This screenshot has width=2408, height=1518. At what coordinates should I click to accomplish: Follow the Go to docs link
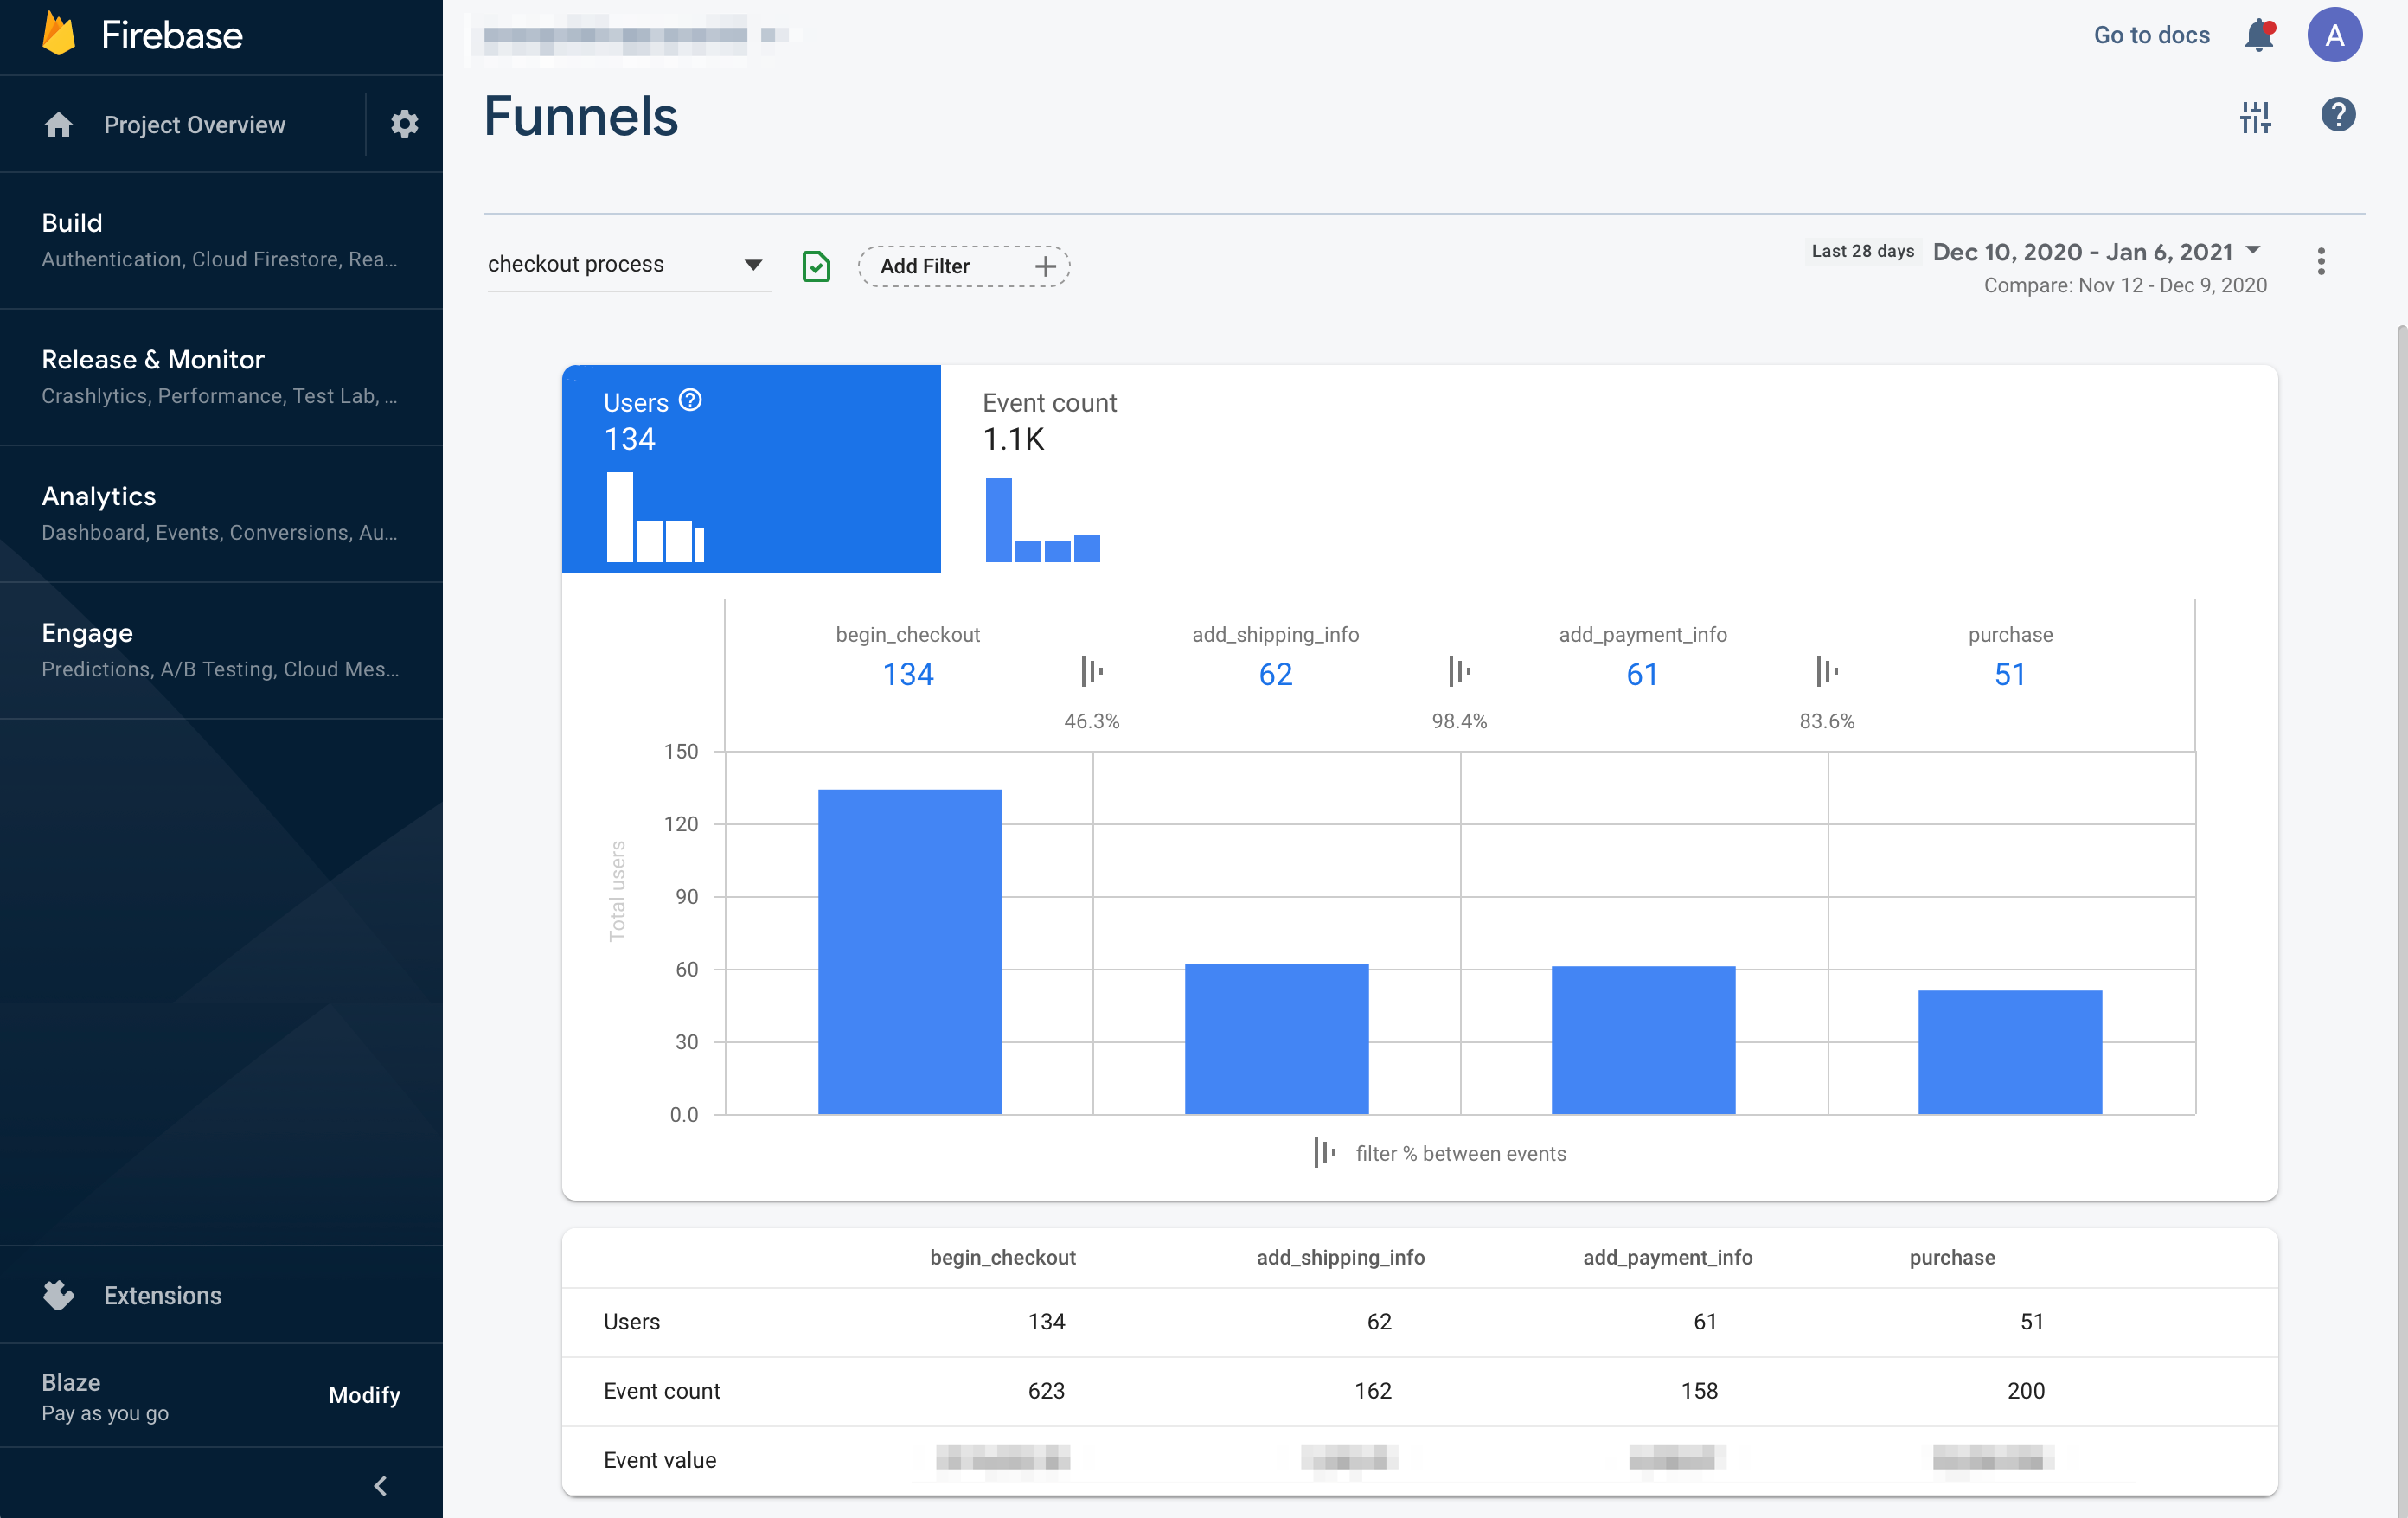pos(2151,35)
